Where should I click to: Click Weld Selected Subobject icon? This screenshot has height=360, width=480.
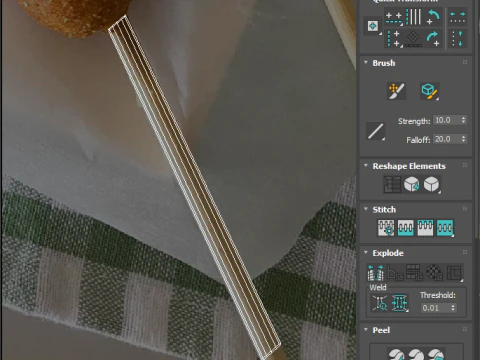(x=399, y=303)
